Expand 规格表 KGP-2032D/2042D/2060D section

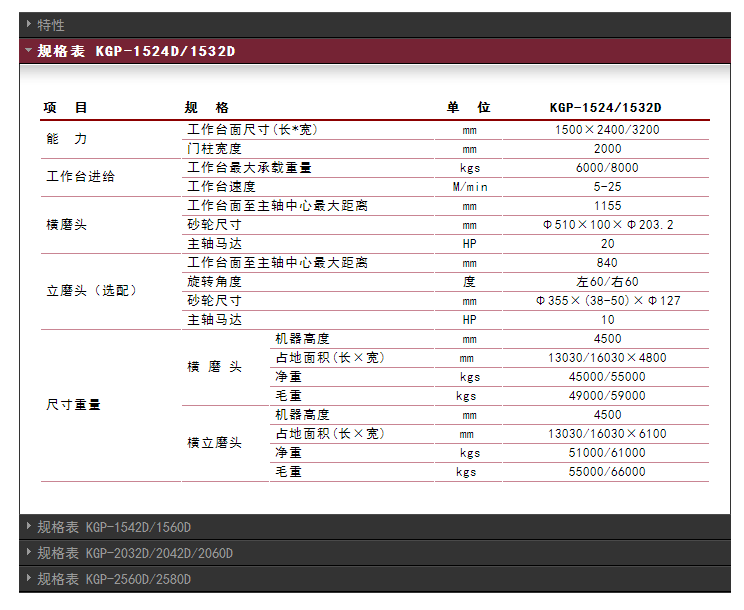click(375, 553)
